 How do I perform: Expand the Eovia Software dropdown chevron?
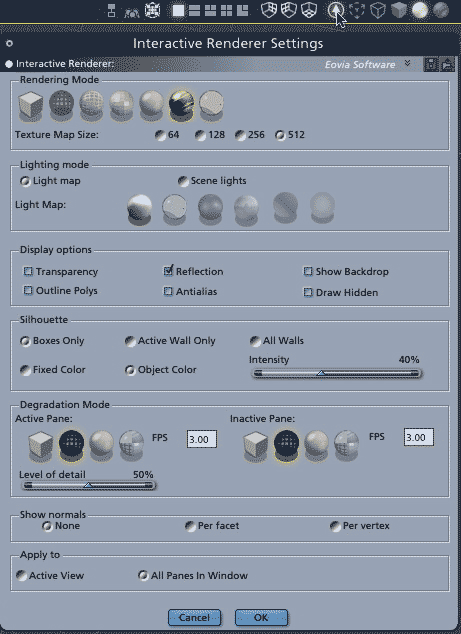407,63
